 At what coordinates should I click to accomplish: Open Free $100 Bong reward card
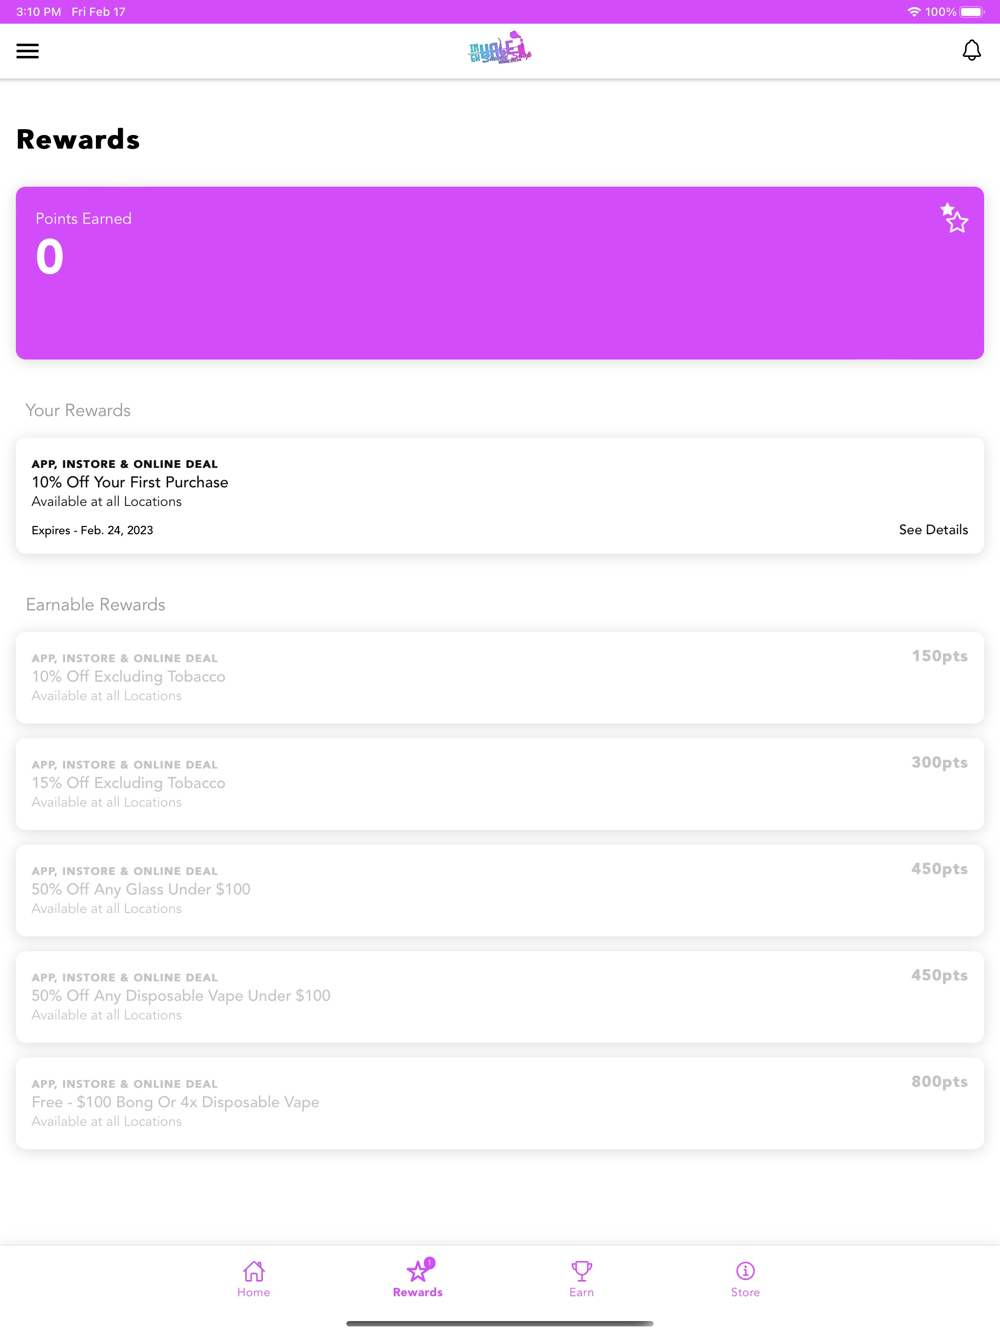[500, 1103]
